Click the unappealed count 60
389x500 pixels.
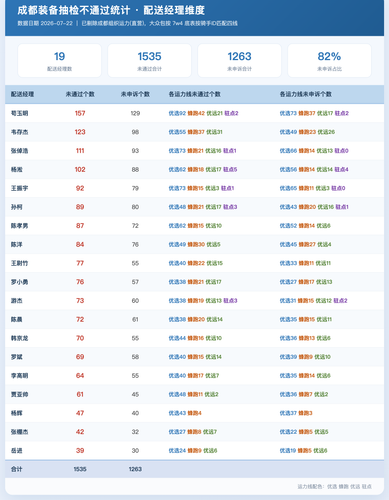(135, 301)
